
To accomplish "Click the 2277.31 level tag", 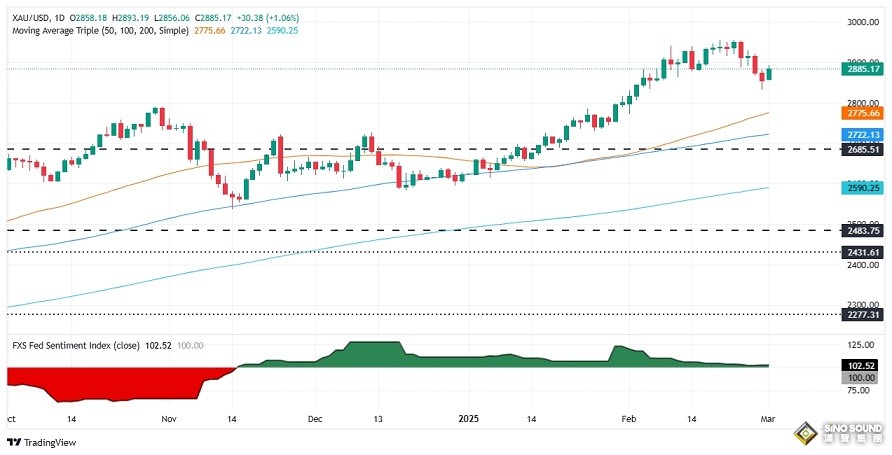I will [x=863, y=315].
